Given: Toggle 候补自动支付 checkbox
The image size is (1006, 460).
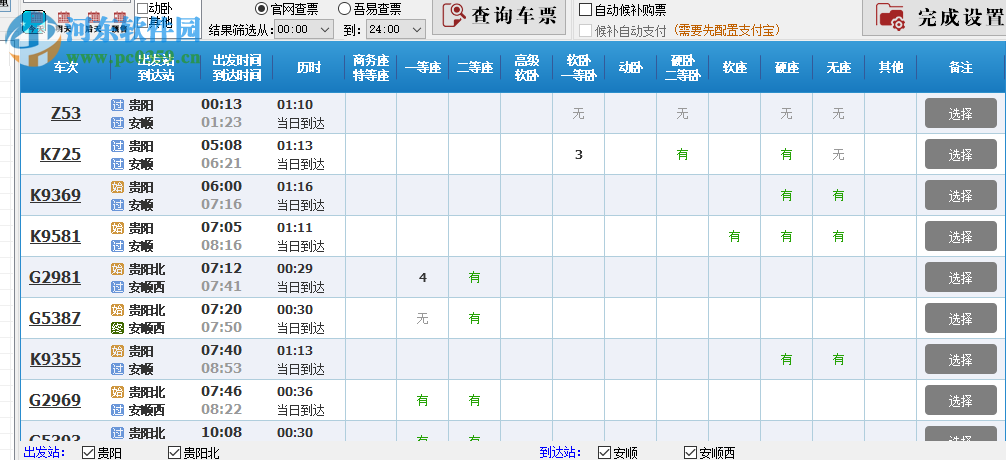Looking at the screenshot, I should [x=585, y=30].
